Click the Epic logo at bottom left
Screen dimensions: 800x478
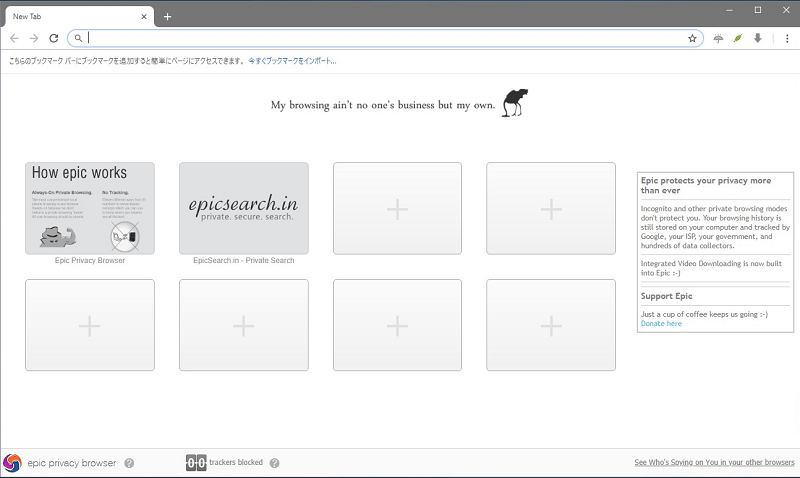pos(12,463)
